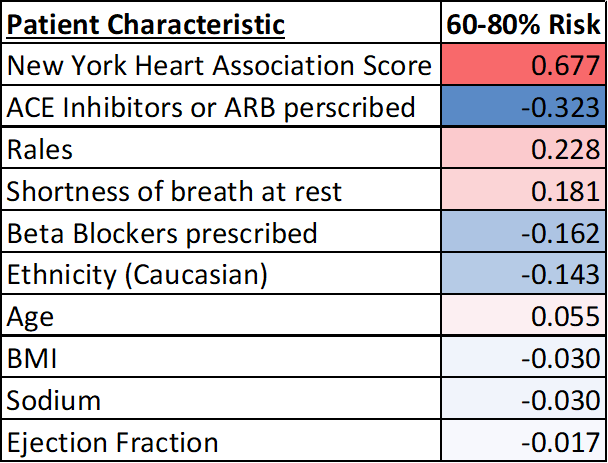Screen dimensions: 608x463
Task: Select the Shortness of breath at rest cell
Action: pos(220,191)
